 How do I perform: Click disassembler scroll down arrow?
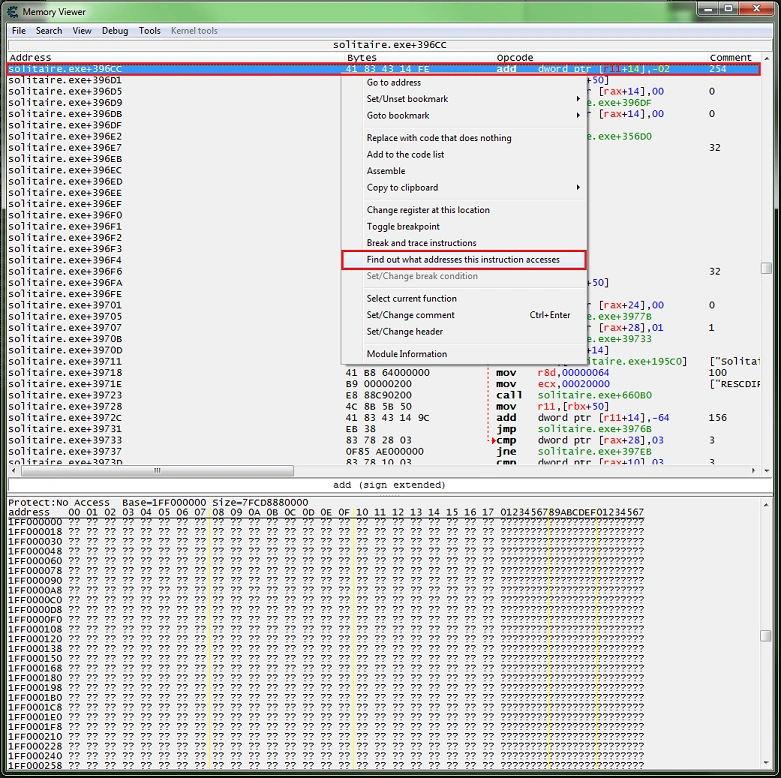point(767,471)
